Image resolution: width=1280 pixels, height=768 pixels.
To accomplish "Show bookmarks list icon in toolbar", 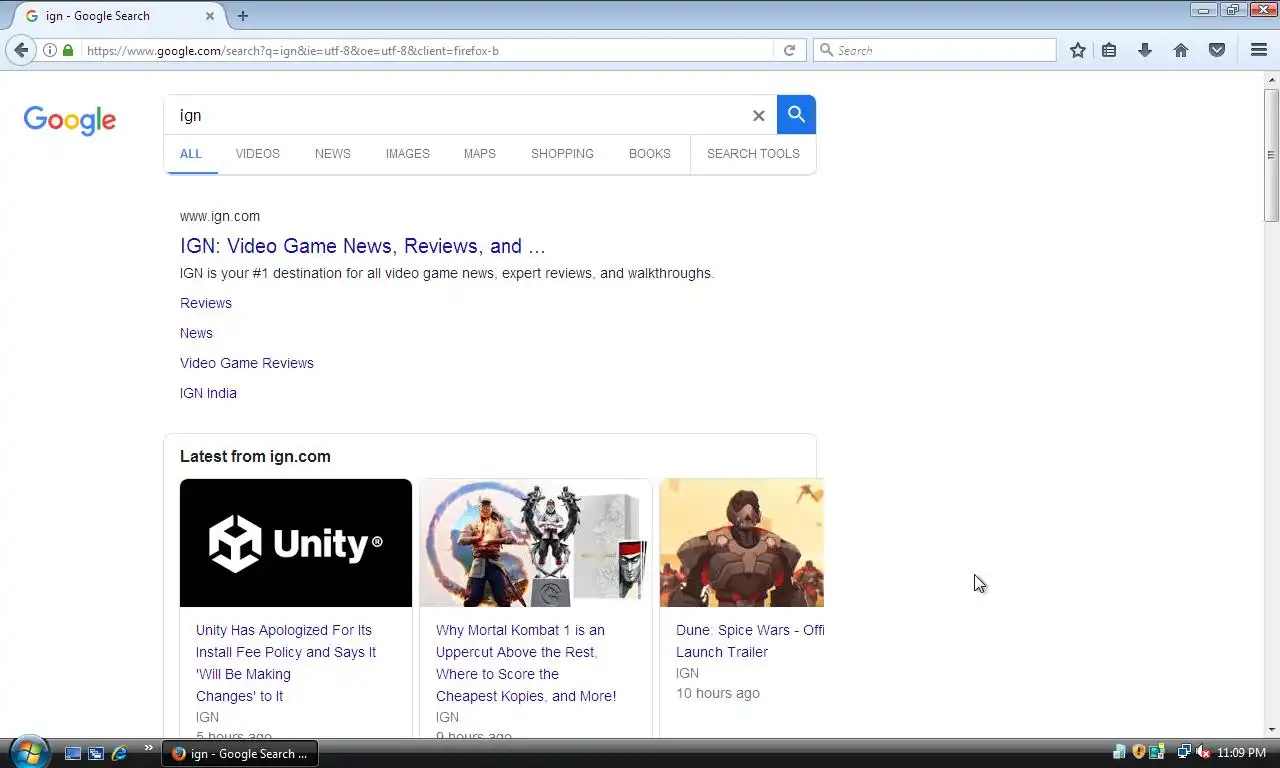I will coord(1109,50).
